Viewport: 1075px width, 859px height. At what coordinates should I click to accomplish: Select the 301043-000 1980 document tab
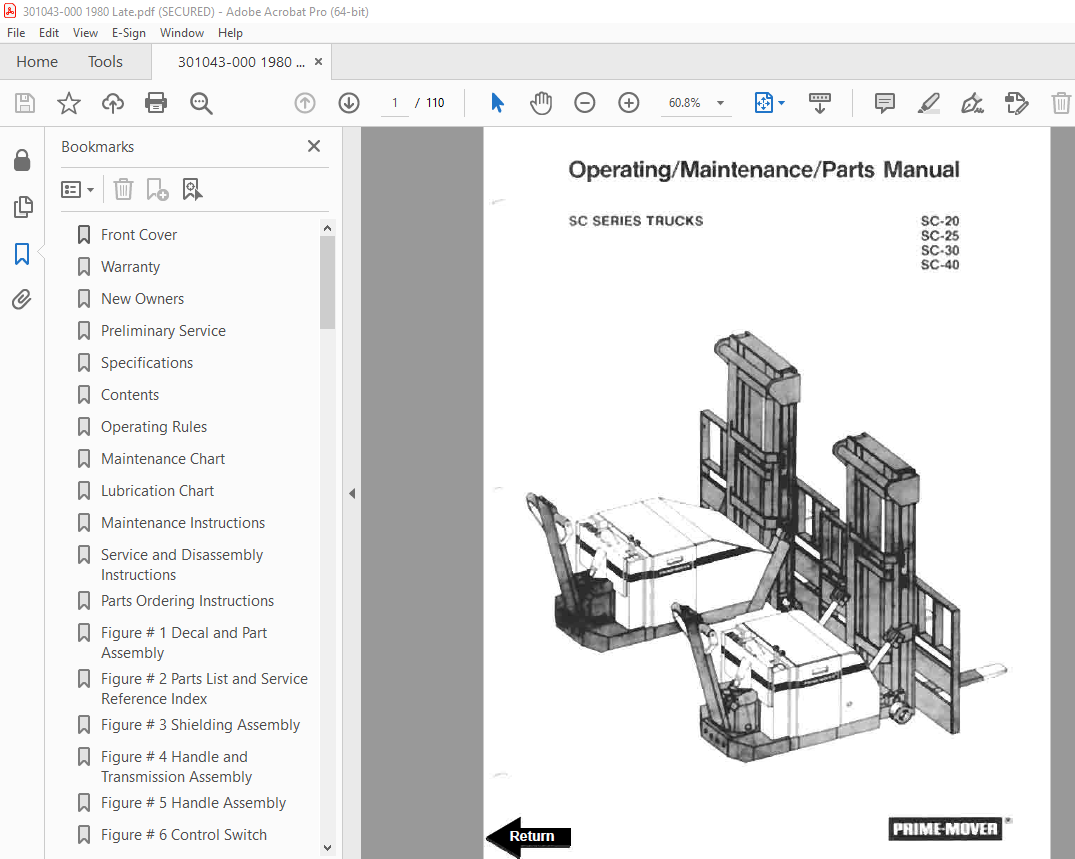(241, 62)
